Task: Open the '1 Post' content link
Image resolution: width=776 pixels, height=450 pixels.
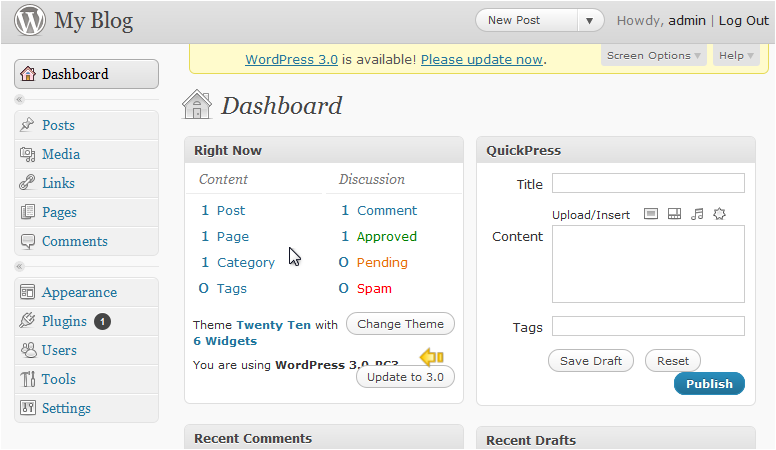Action: pyautogui.click(x=223, y=210)
